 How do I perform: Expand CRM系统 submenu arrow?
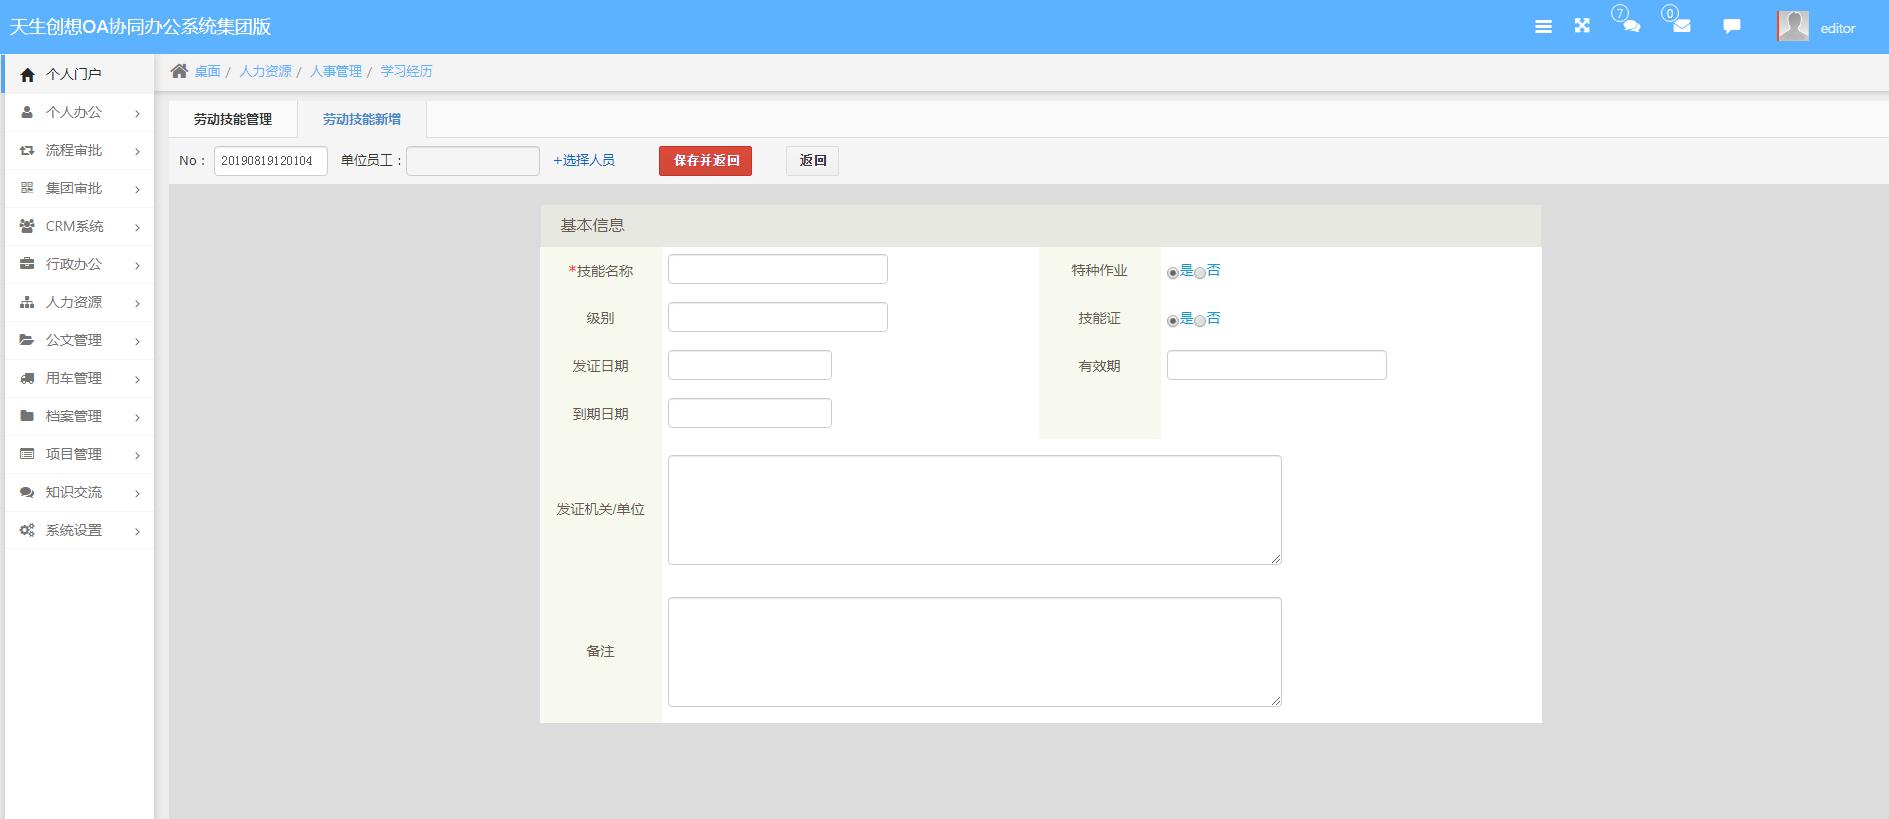pyautogui.click(x=137, y=227)
